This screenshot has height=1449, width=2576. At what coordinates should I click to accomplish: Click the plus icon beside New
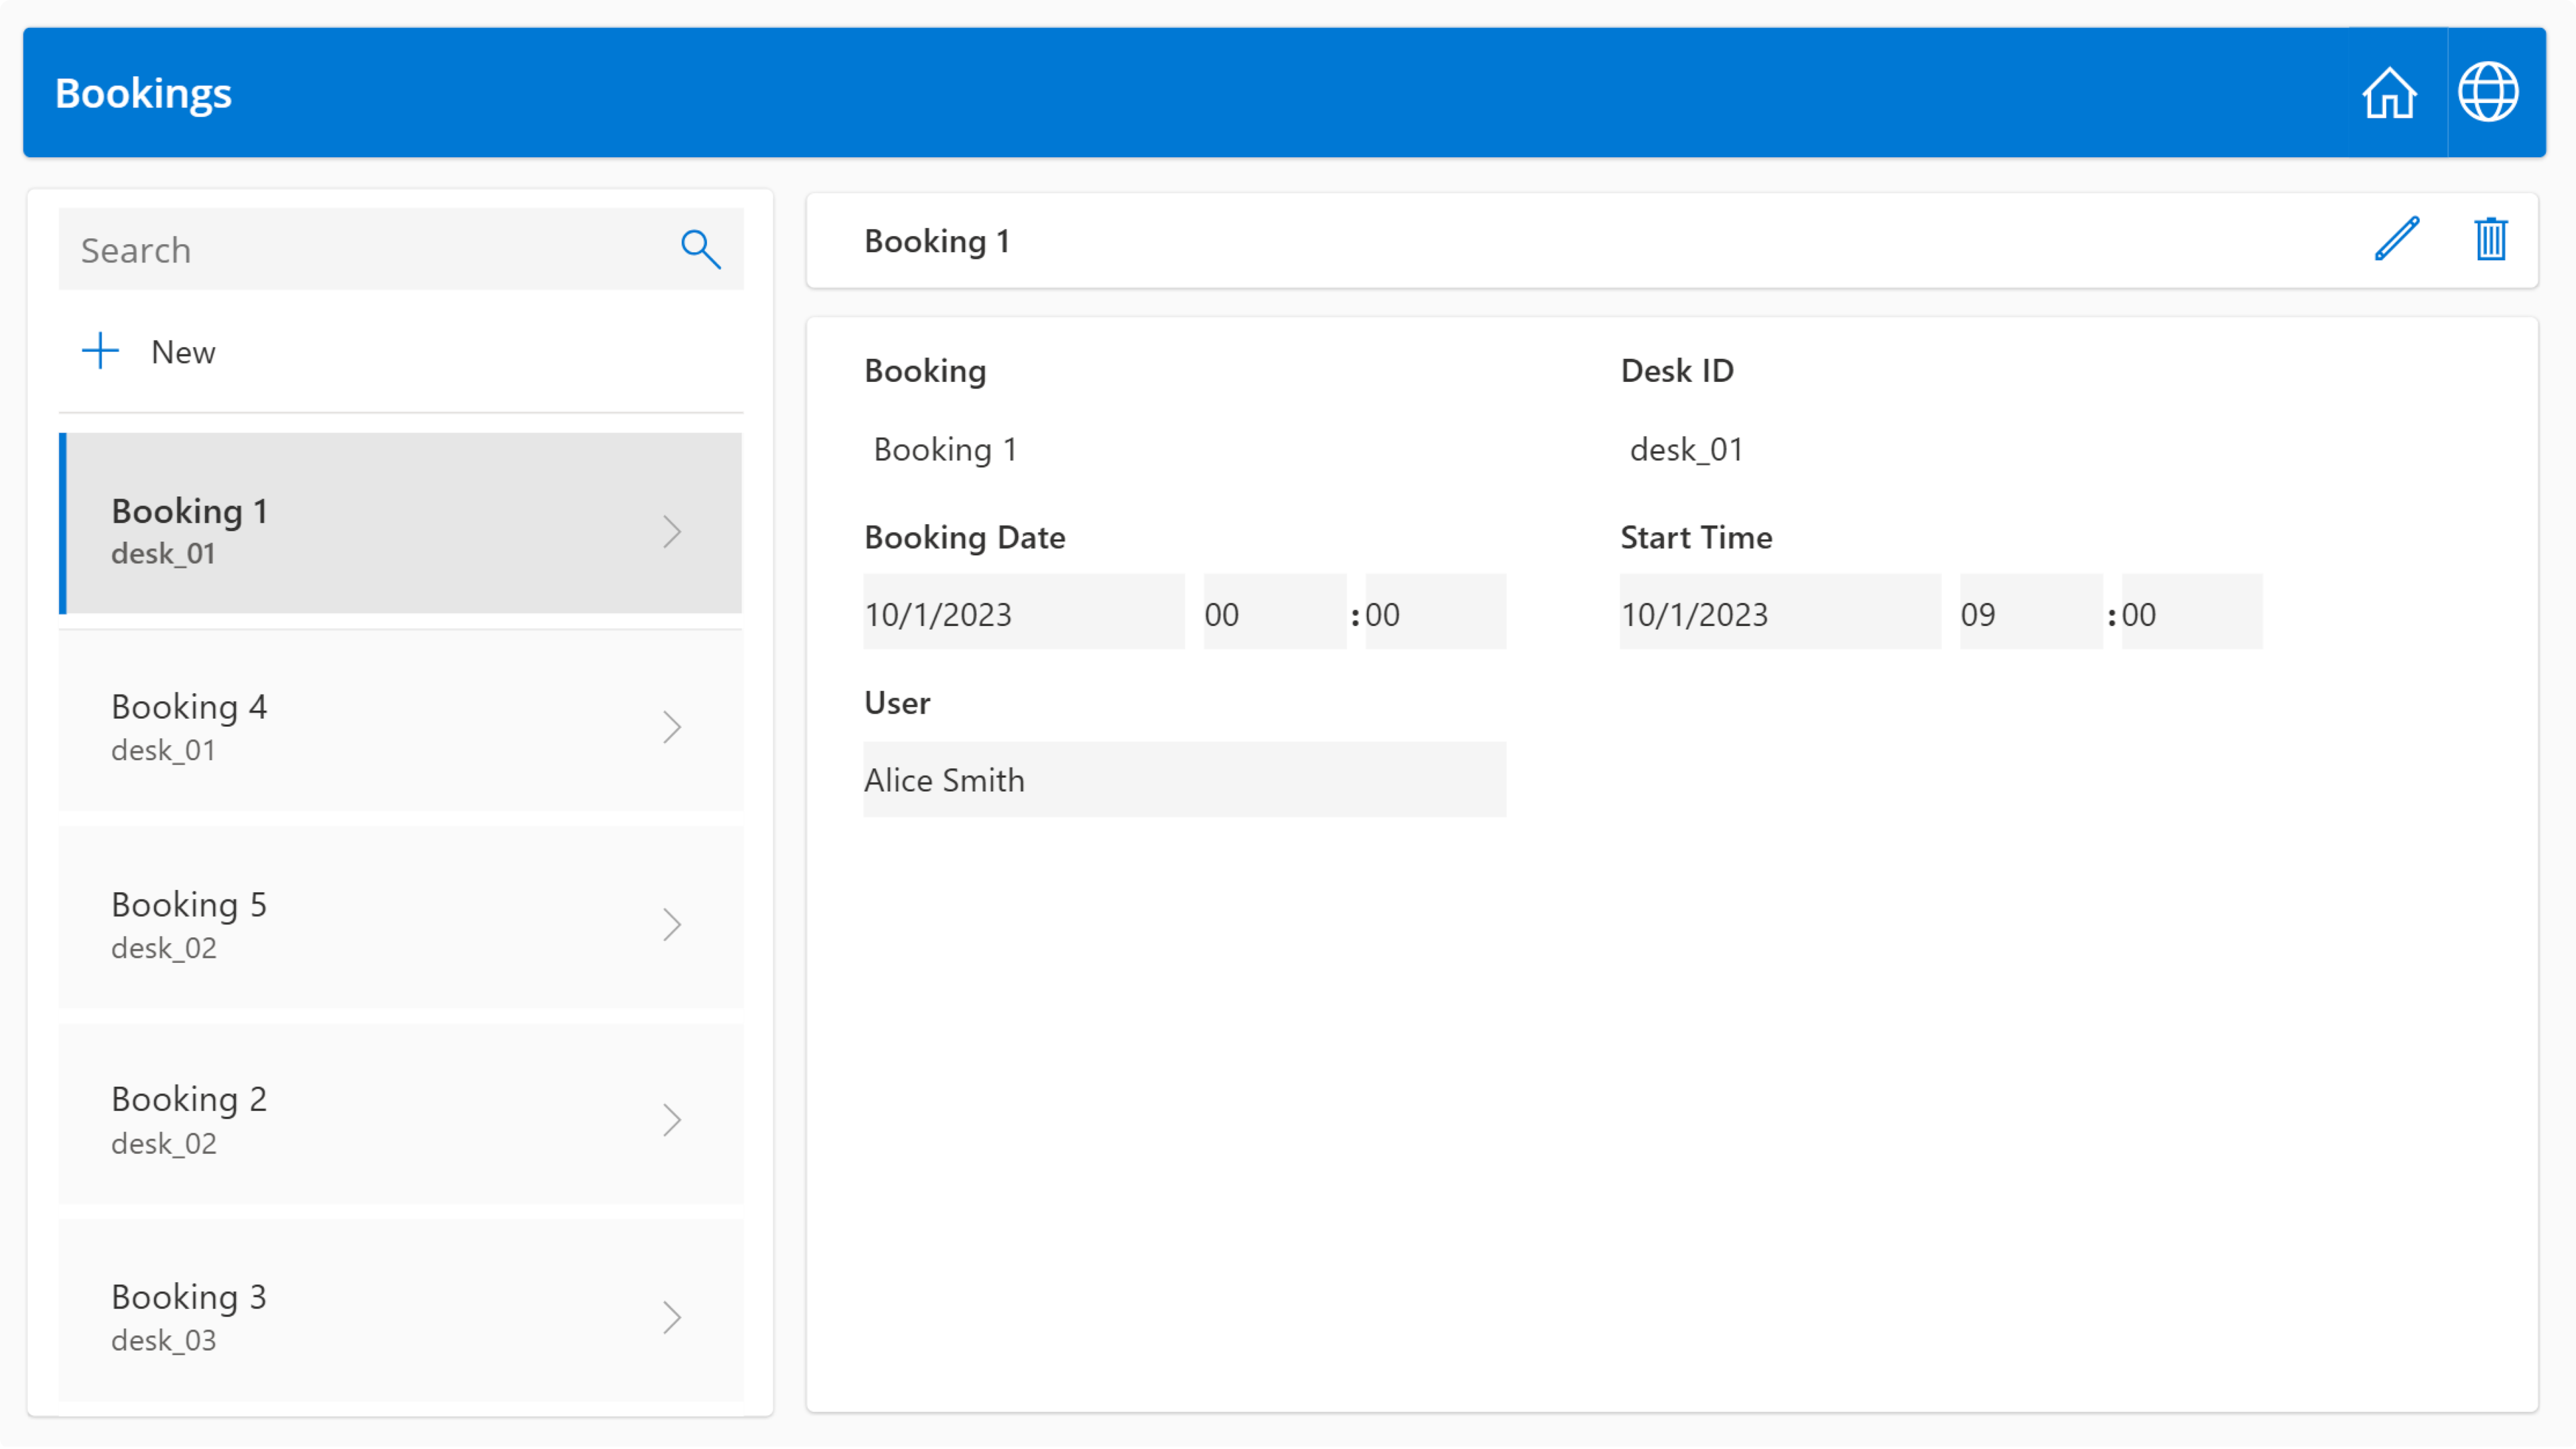click(100, 351)
